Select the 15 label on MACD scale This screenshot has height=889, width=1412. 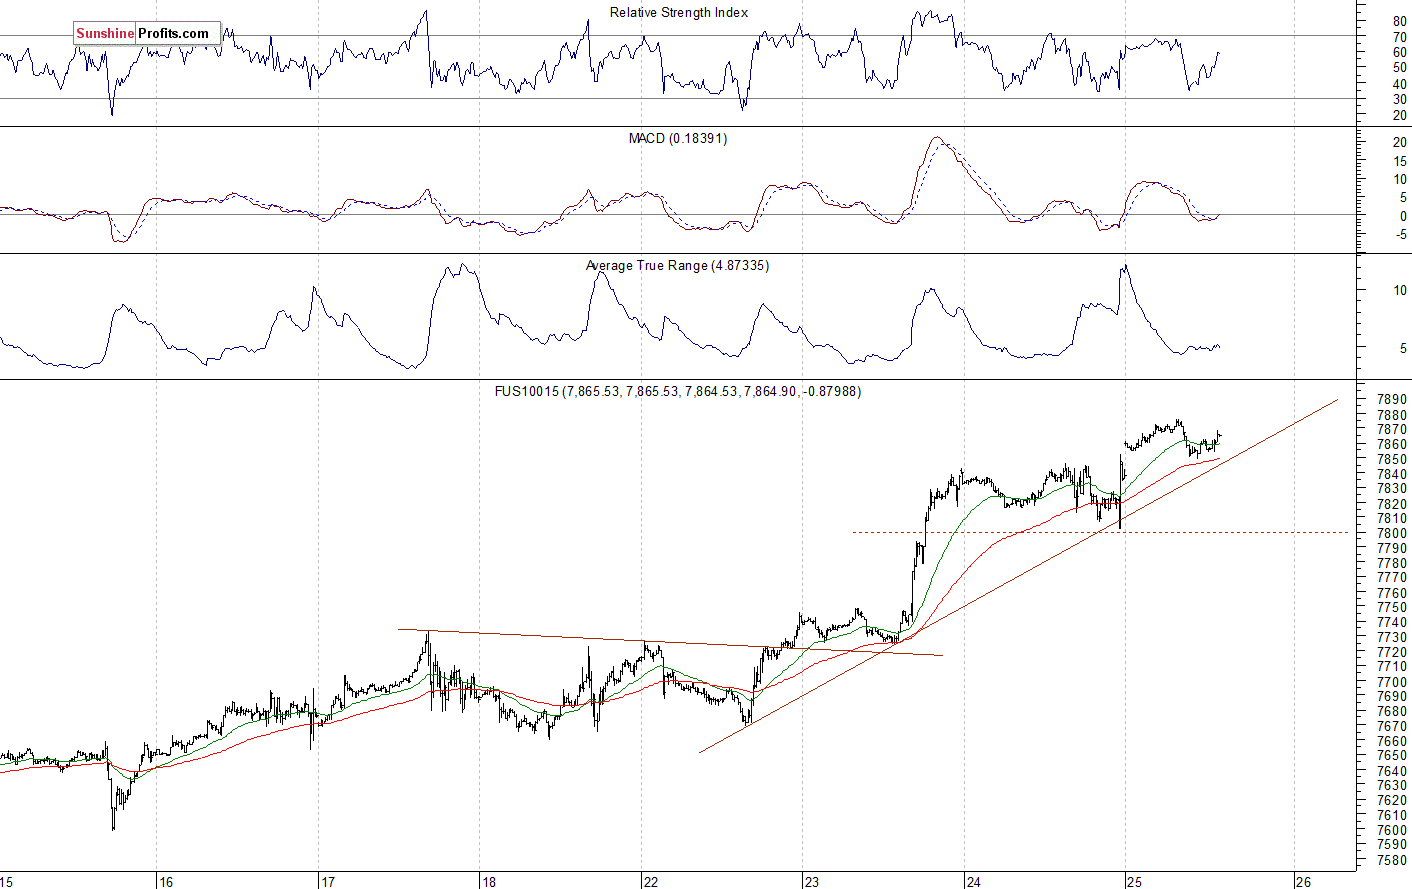point(1399,161)
